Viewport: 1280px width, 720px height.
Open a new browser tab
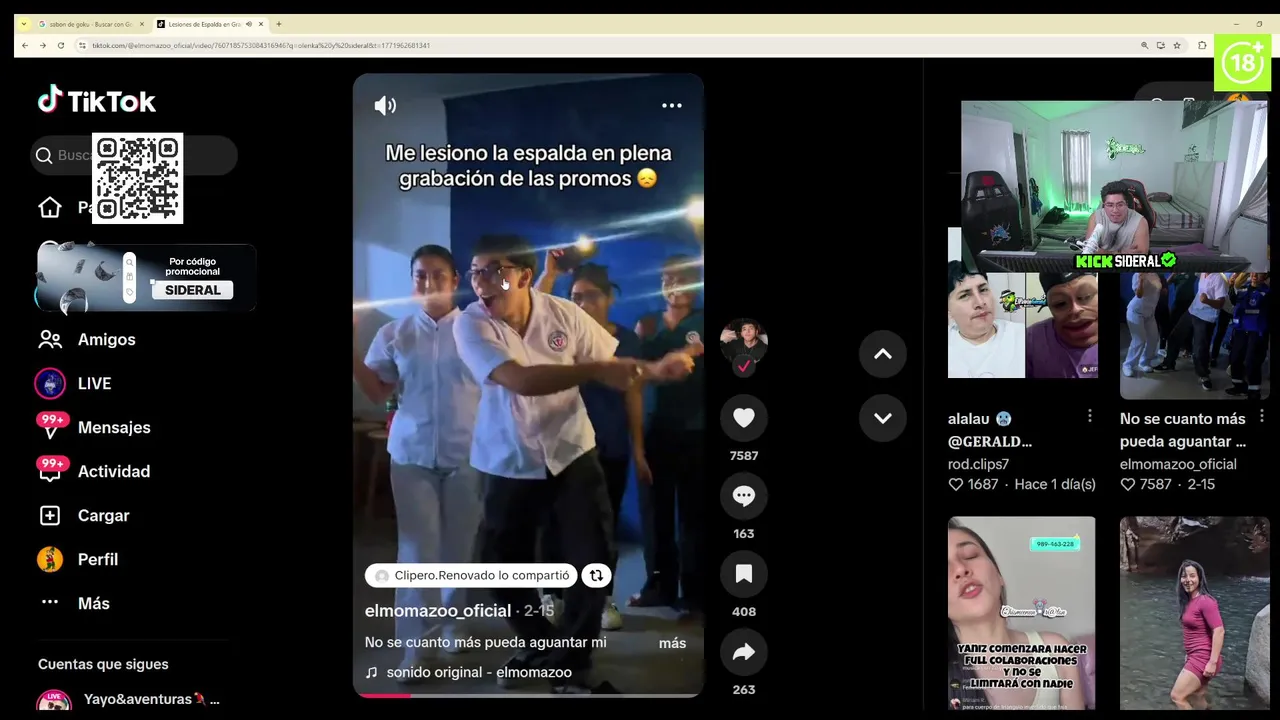(279, 24)
